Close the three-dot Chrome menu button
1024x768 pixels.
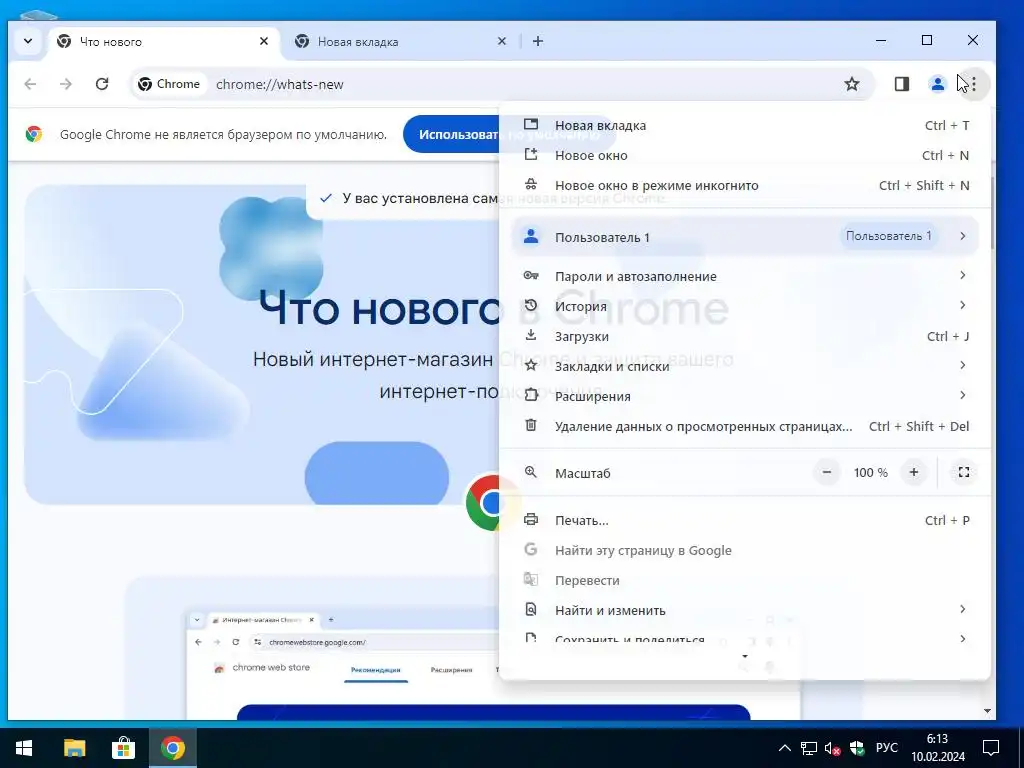pyautogui.click(x=974, y=84)
